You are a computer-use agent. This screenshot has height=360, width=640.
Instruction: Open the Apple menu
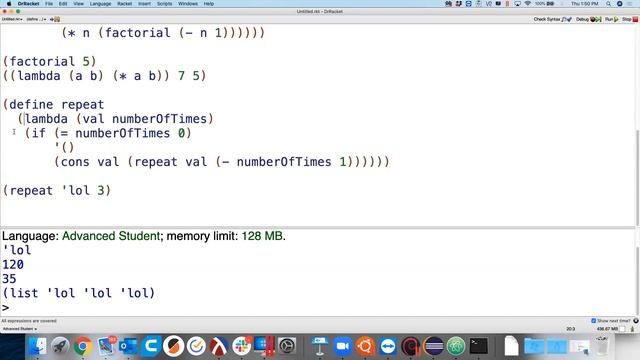pos(9,4)
